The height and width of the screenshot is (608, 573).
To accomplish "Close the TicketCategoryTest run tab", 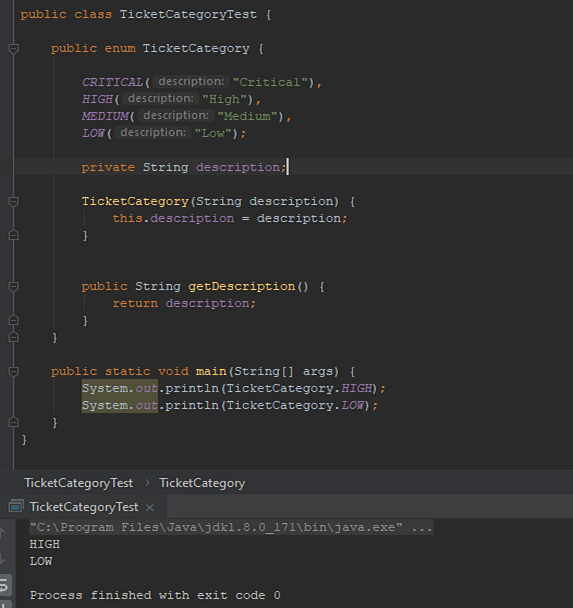I will (150, 507).
